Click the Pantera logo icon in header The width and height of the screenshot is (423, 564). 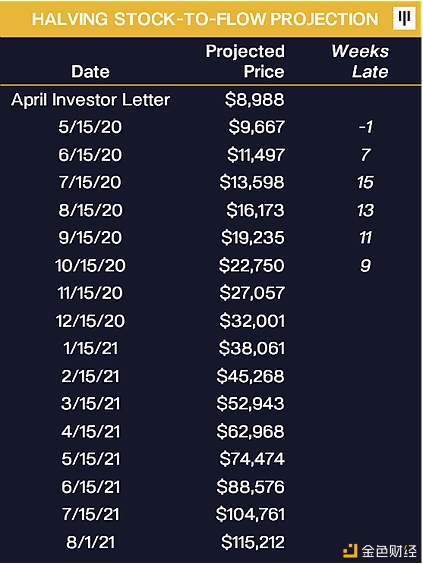click(405, 19)
